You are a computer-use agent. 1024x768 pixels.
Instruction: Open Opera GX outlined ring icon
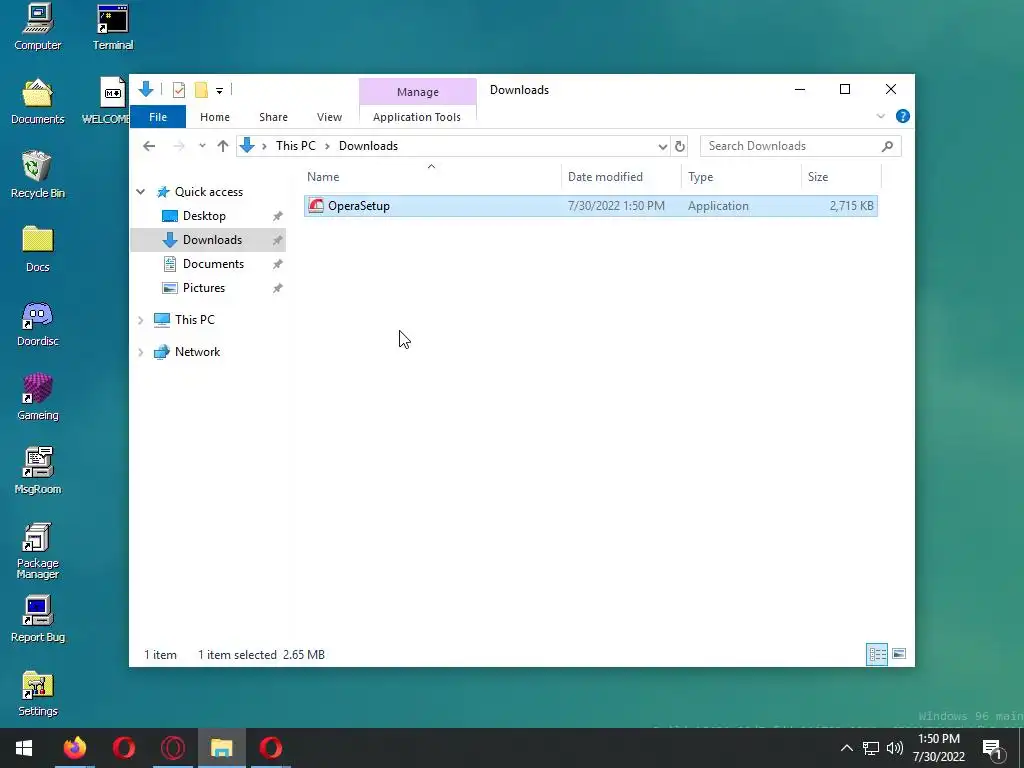pyautogui.click(x=172, y=748)
